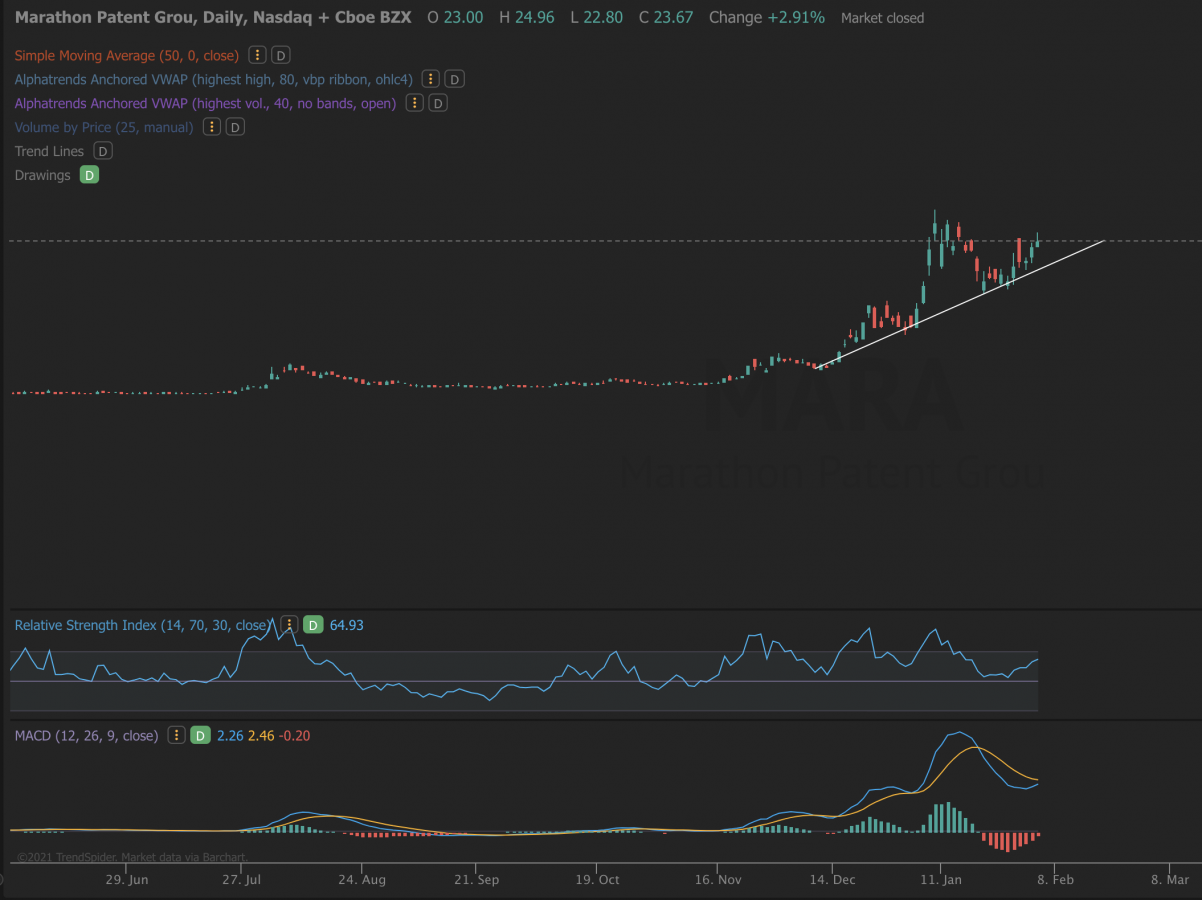Click the 8. Feb date label
The height and width of the screenshot is (900, 1202).
[x=1056, y=880]
